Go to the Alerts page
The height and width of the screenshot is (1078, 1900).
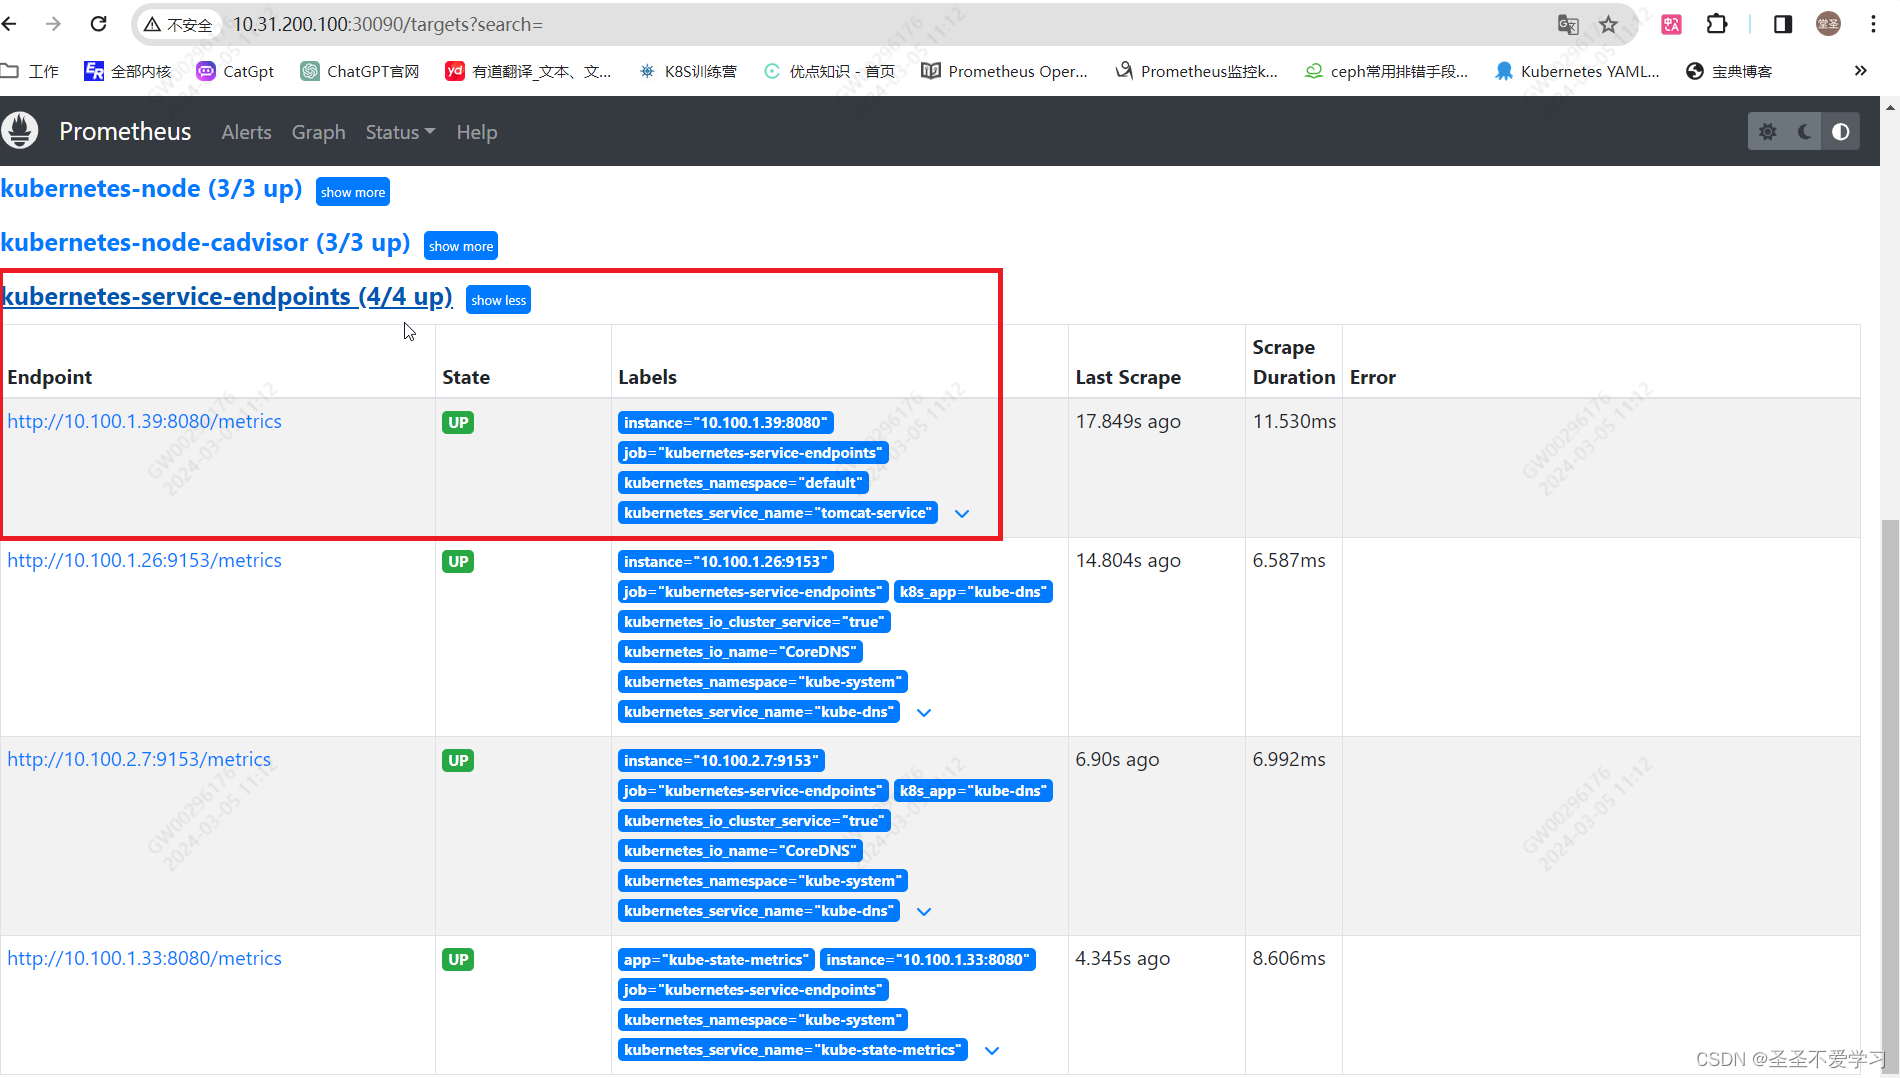click(246, 132)
